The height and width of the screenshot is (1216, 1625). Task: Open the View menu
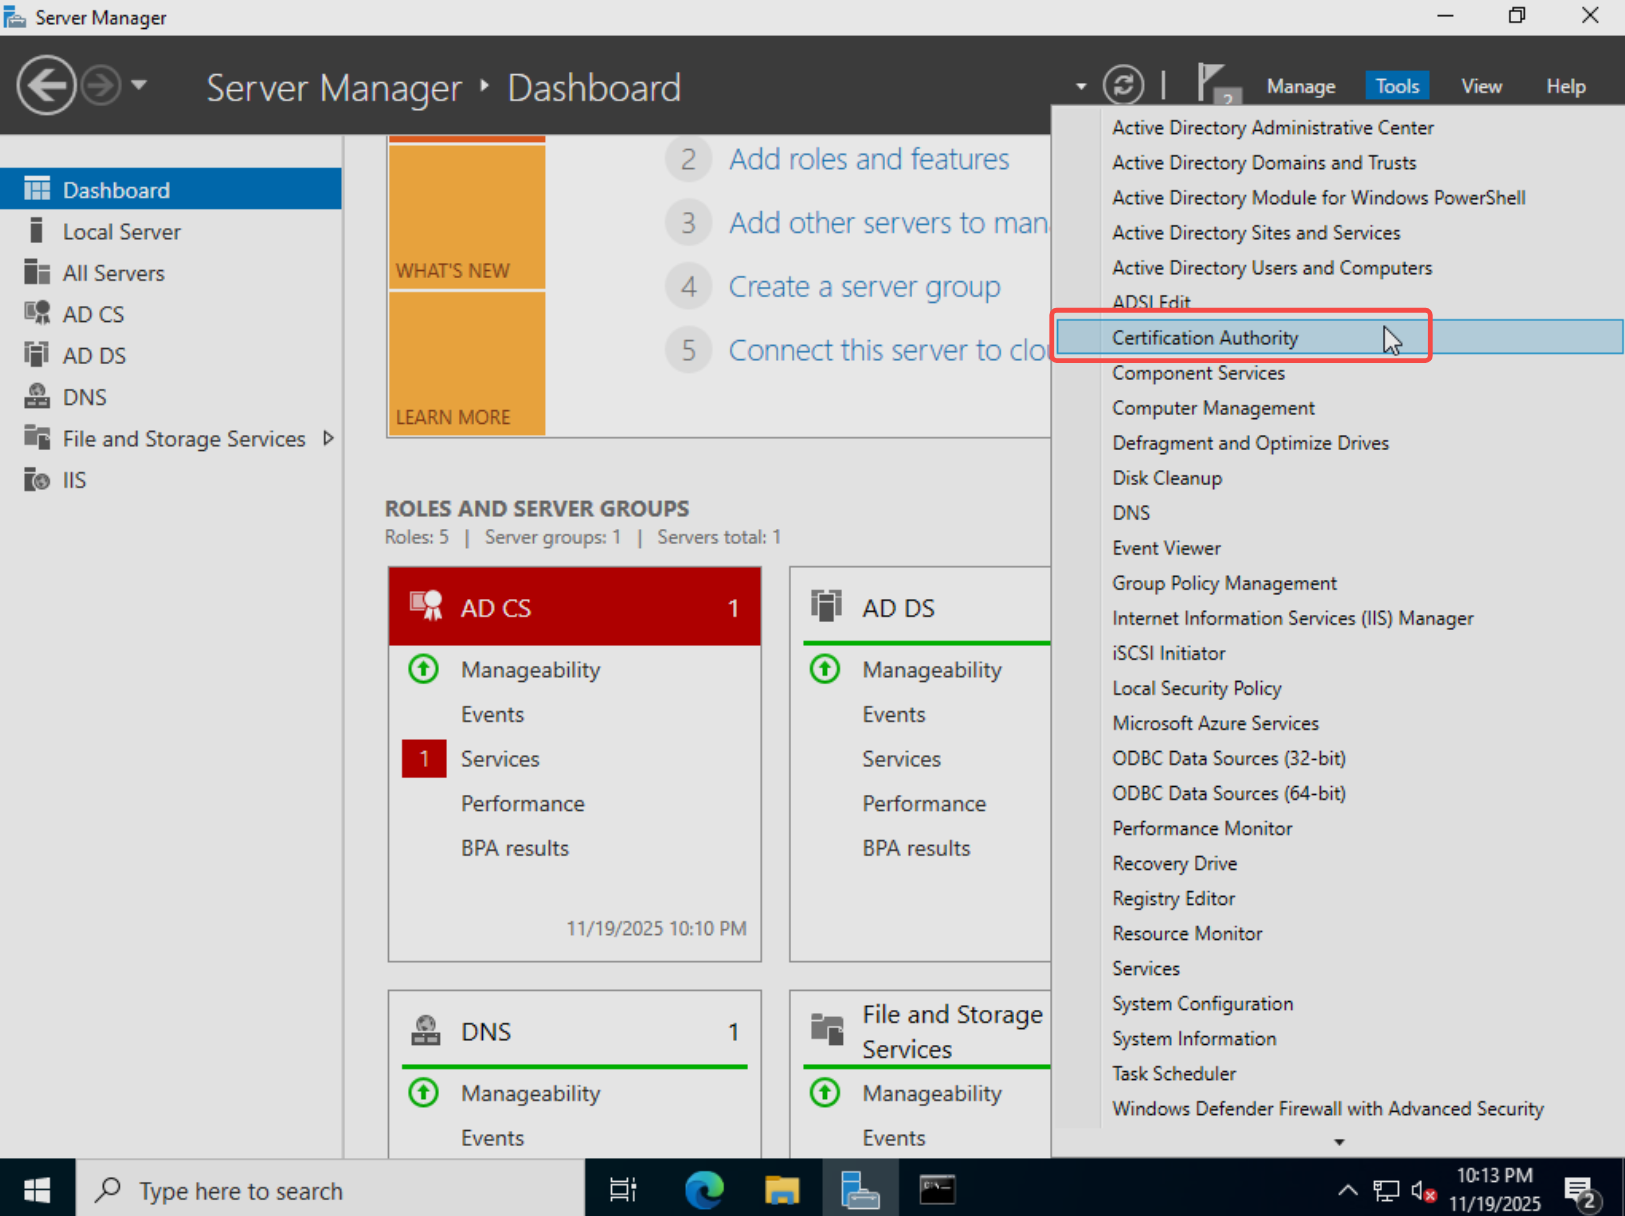pyautogui.click(x=1481, y=87)
